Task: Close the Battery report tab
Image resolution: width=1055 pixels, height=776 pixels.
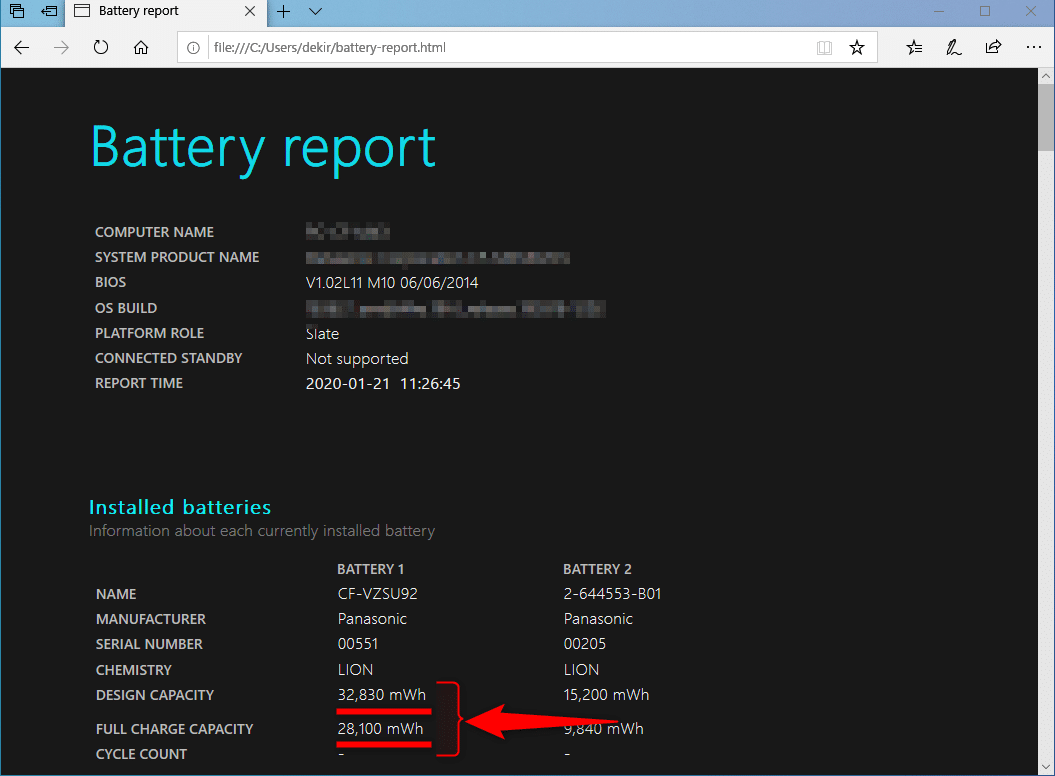Action: click(x=250, y=11)
